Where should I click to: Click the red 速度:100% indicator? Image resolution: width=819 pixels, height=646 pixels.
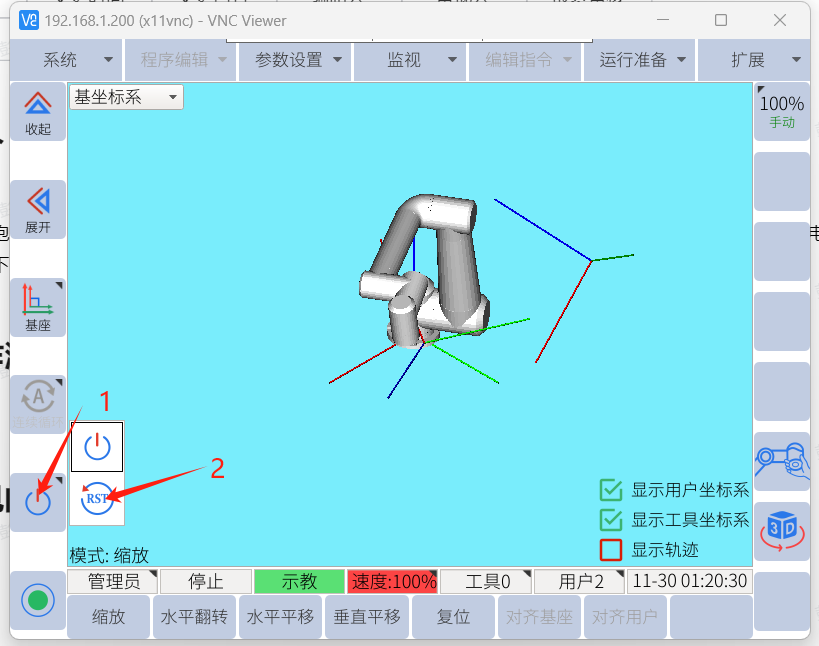[x=393, y=582]
